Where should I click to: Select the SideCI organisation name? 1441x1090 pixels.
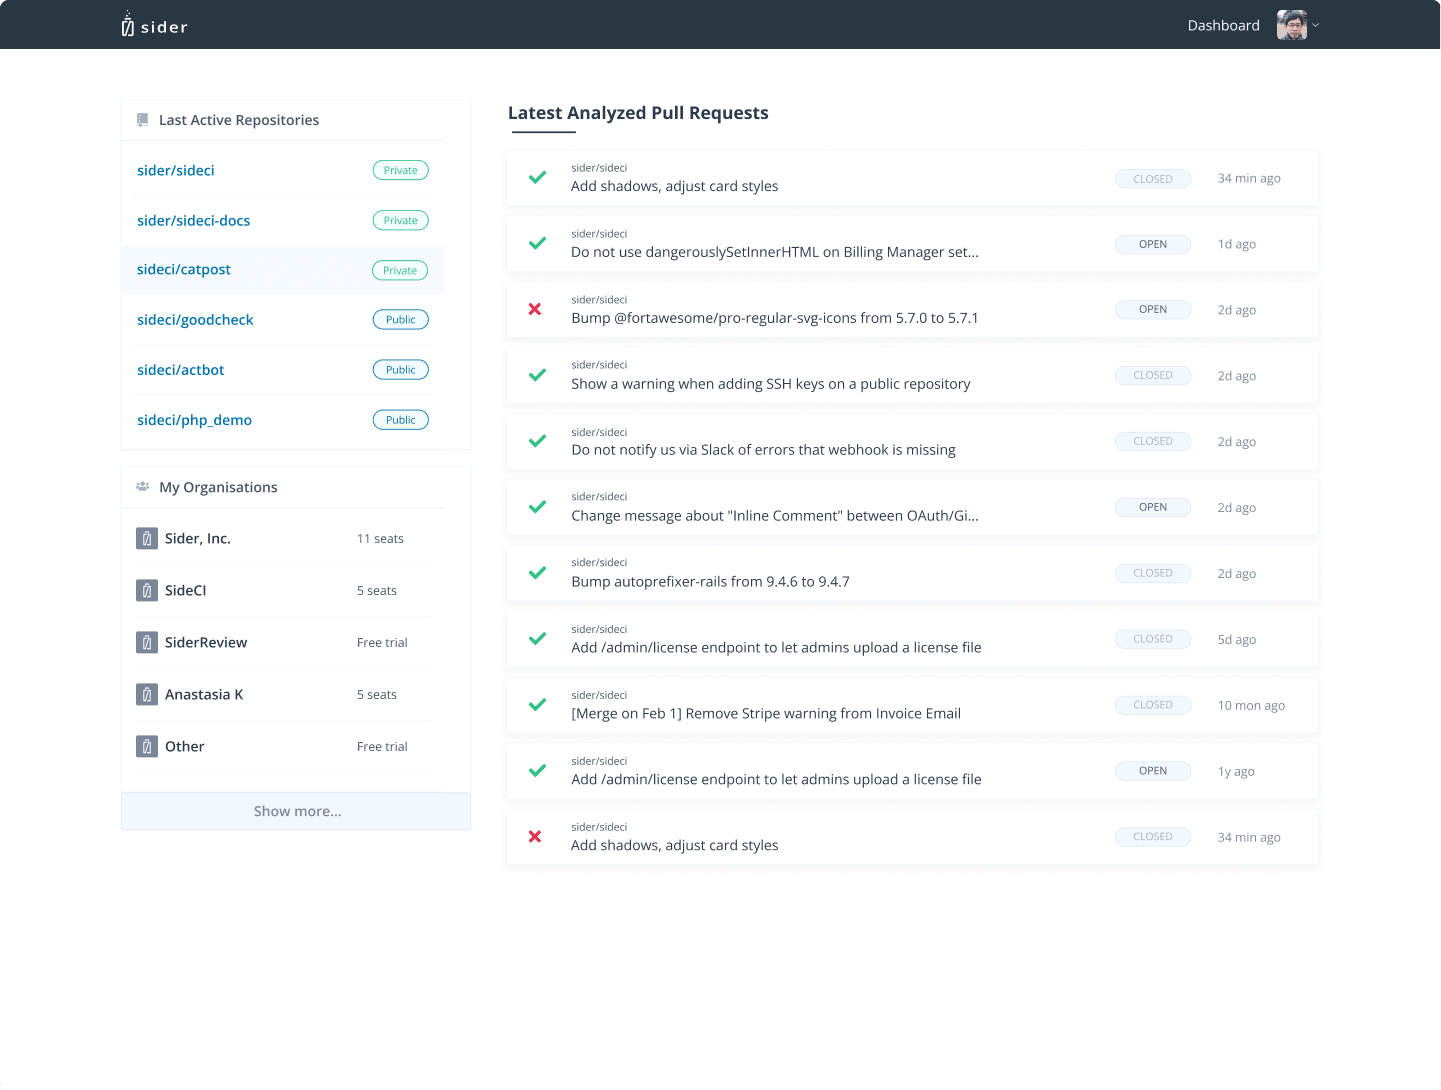[x=186, y=591]
